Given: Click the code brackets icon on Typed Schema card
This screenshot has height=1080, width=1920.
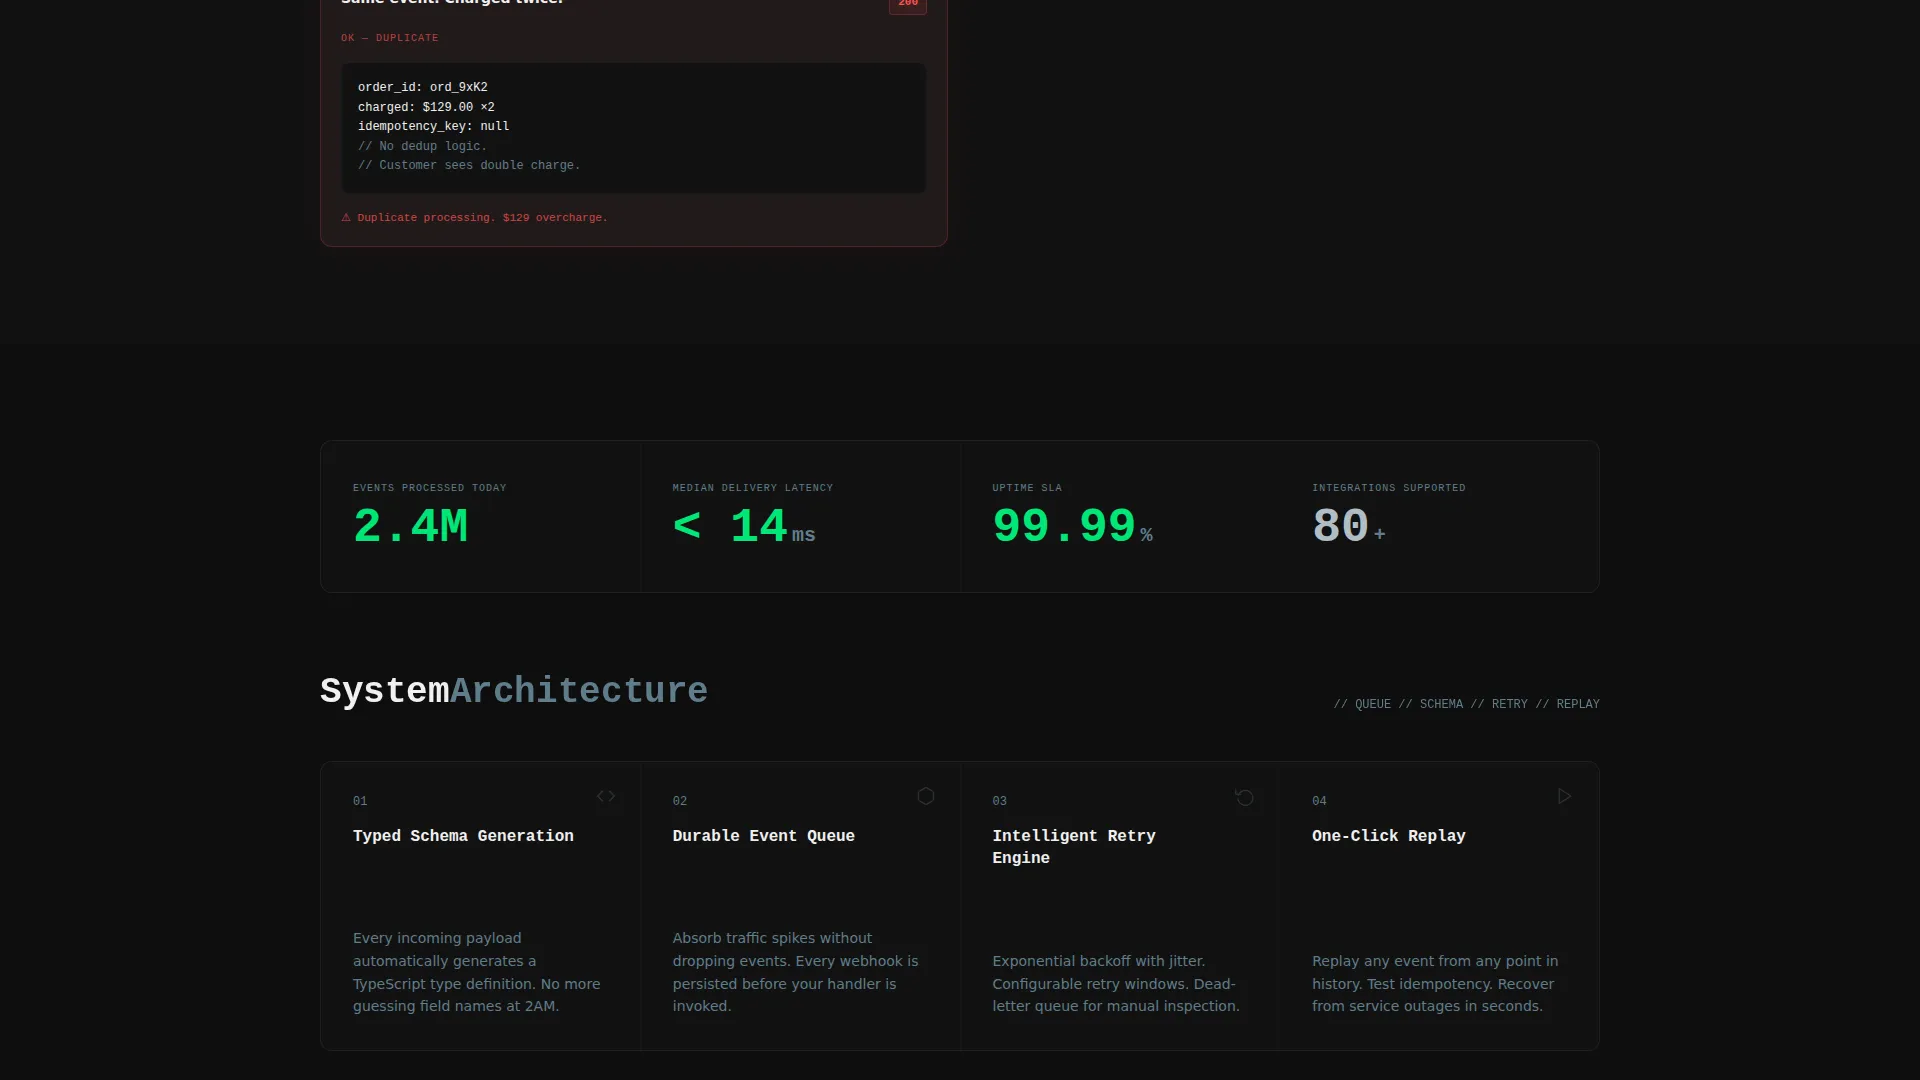Looking at the screenshot, I should click(606, 796).
